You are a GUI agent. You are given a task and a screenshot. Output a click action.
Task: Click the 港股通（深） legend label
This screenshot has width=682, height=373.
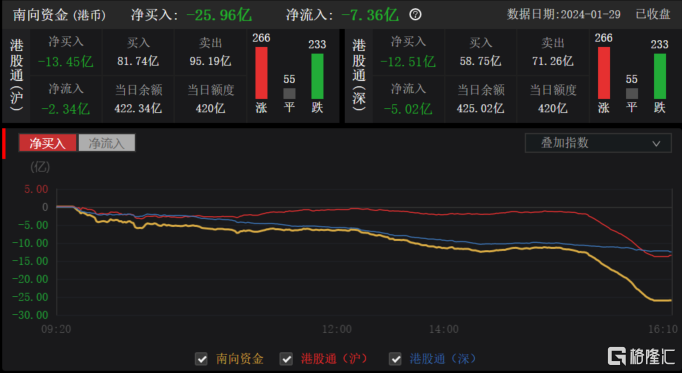pyautogui.click(x=443, y=359)
